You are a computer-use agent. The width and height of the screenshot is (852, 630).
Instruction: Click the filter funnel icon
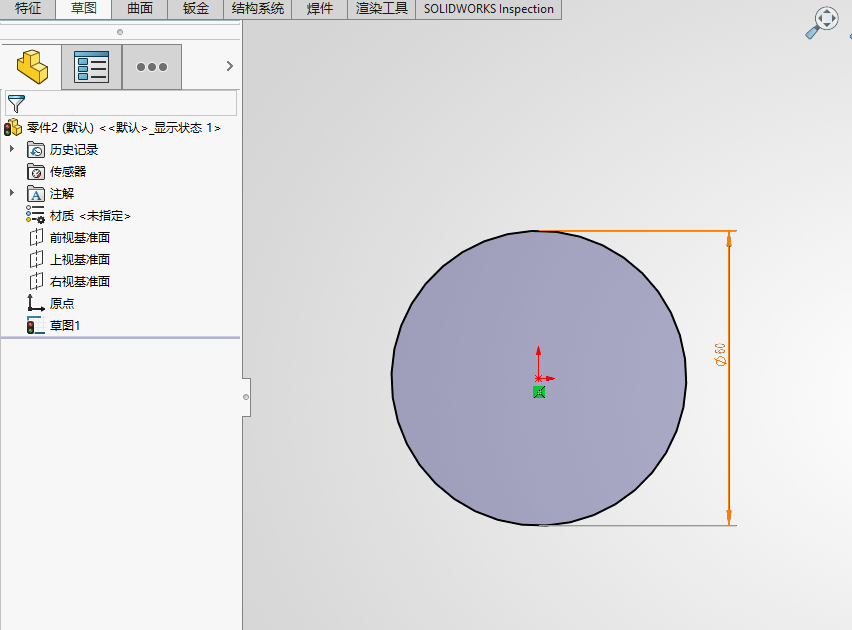pyautogui.click(x=16, y=103)
